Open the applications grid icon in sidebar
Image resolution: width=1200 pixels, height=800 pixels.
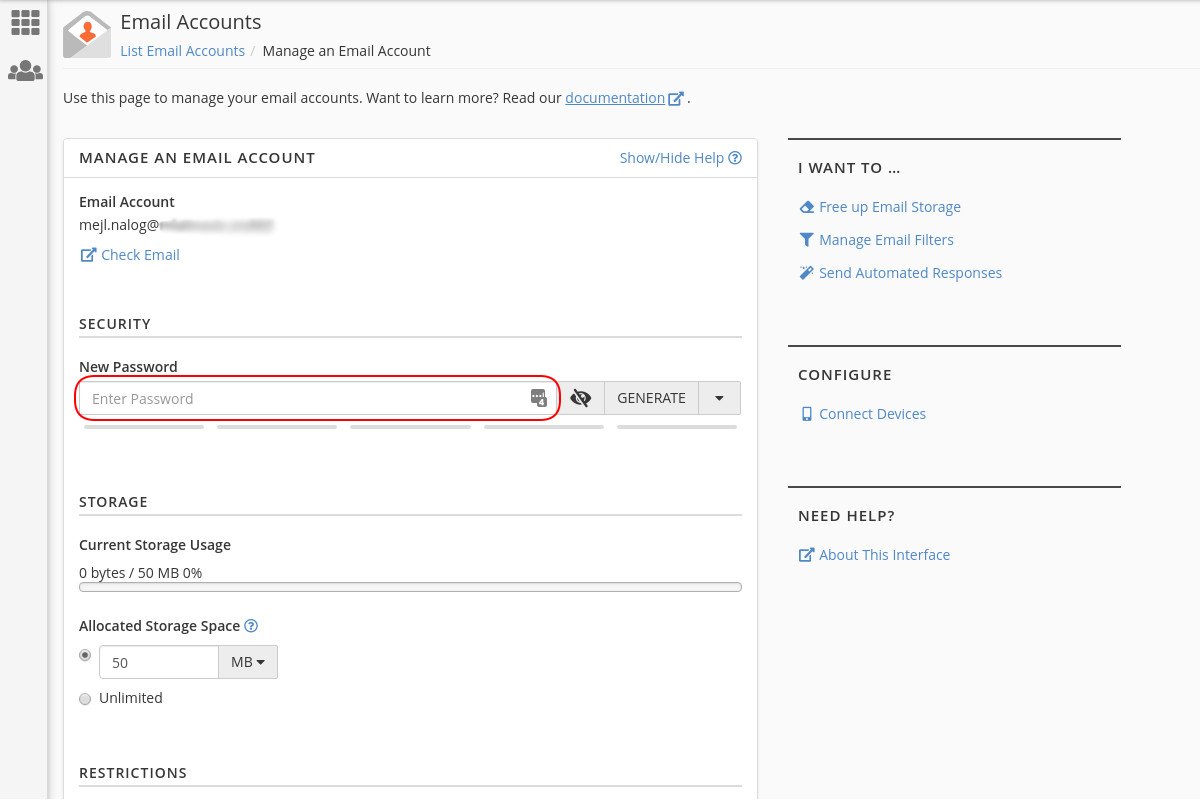tap(25, 22)
